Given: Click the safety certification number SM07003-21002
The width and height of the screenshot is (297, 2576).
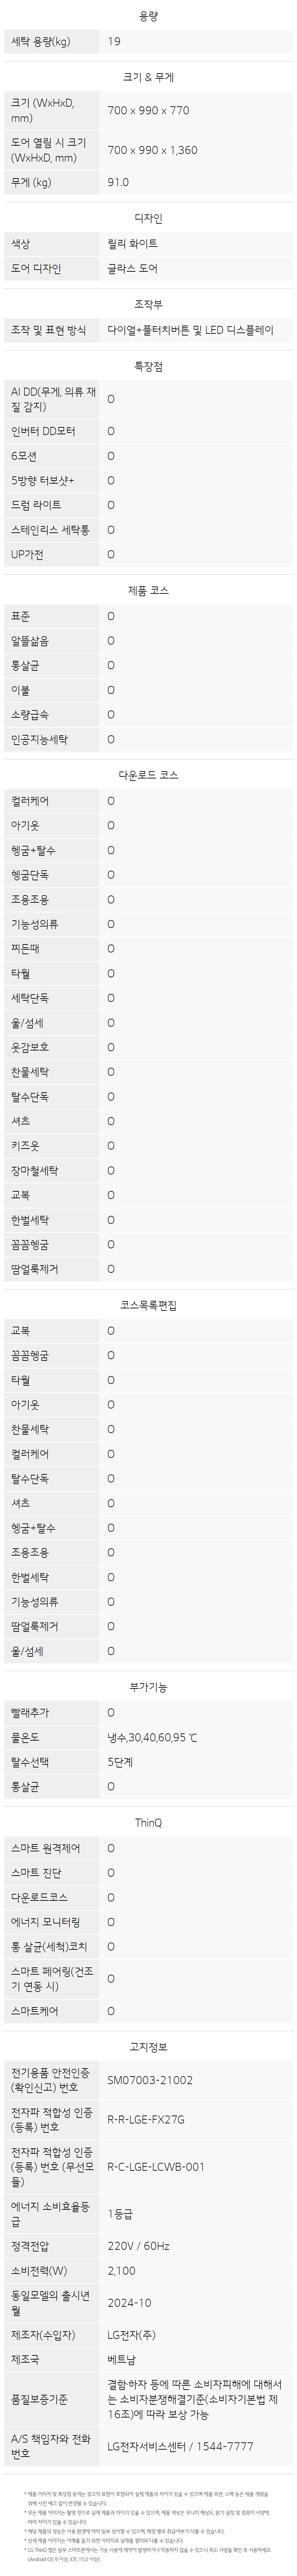Looking at the screenshot, I should [x=150, y=2080].
